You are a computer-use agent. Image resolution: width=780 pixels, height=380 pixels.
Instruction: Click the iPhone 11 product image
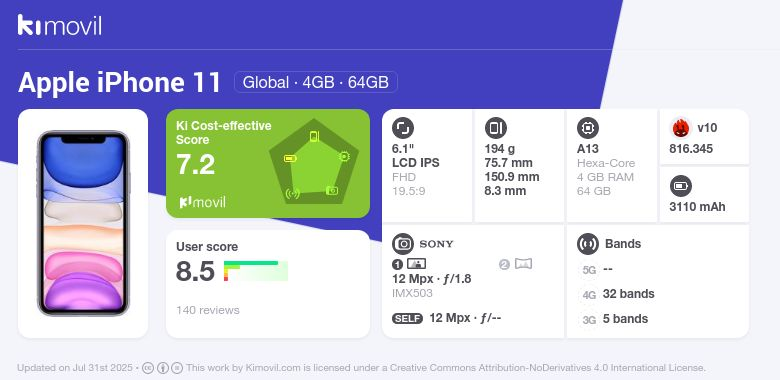[x=83, y=223]
